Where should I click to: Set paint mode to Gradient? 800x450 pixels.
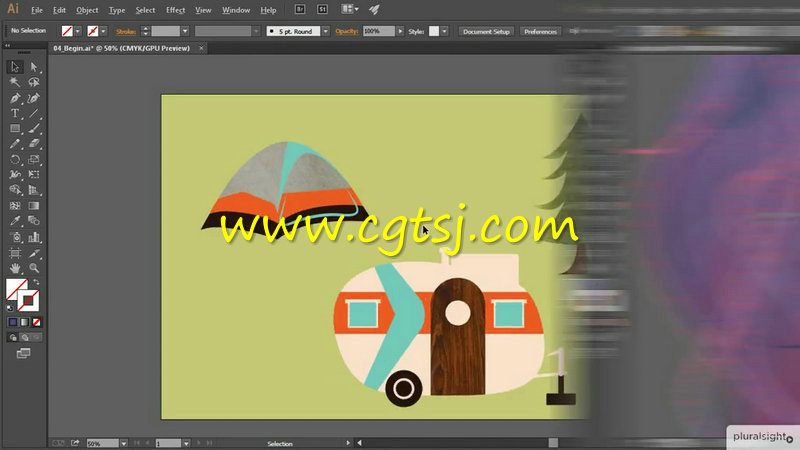(24, 322)
